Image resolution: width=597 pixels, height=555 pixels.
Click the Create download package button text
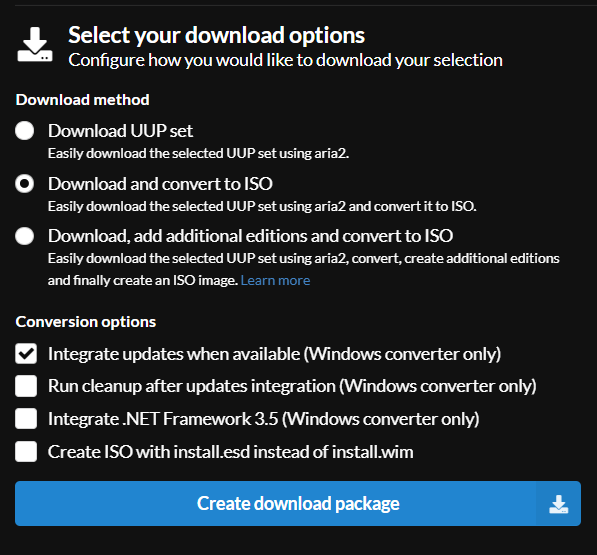tap(298, 504)
